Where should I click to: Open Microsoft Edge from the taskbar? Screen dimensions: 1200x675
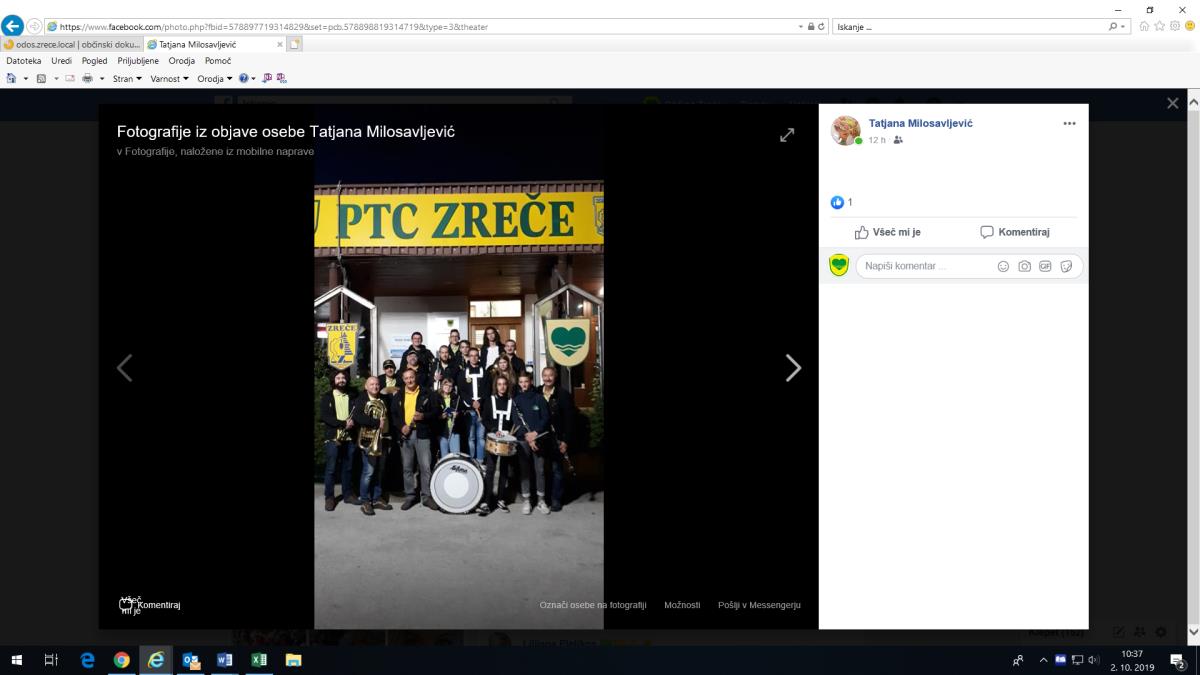coord(87,660)
